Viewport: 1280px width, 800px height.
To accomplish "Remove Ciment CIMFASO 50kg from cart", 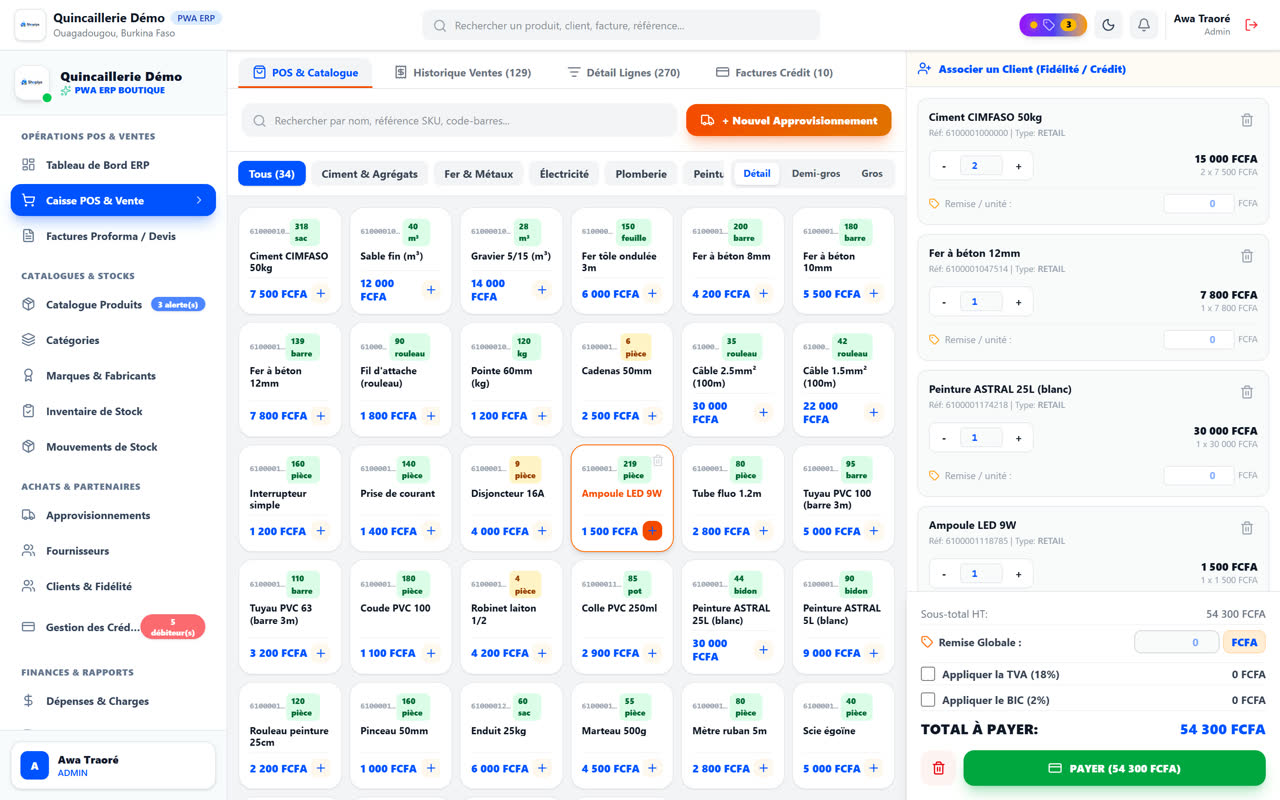I will 1247,120.
